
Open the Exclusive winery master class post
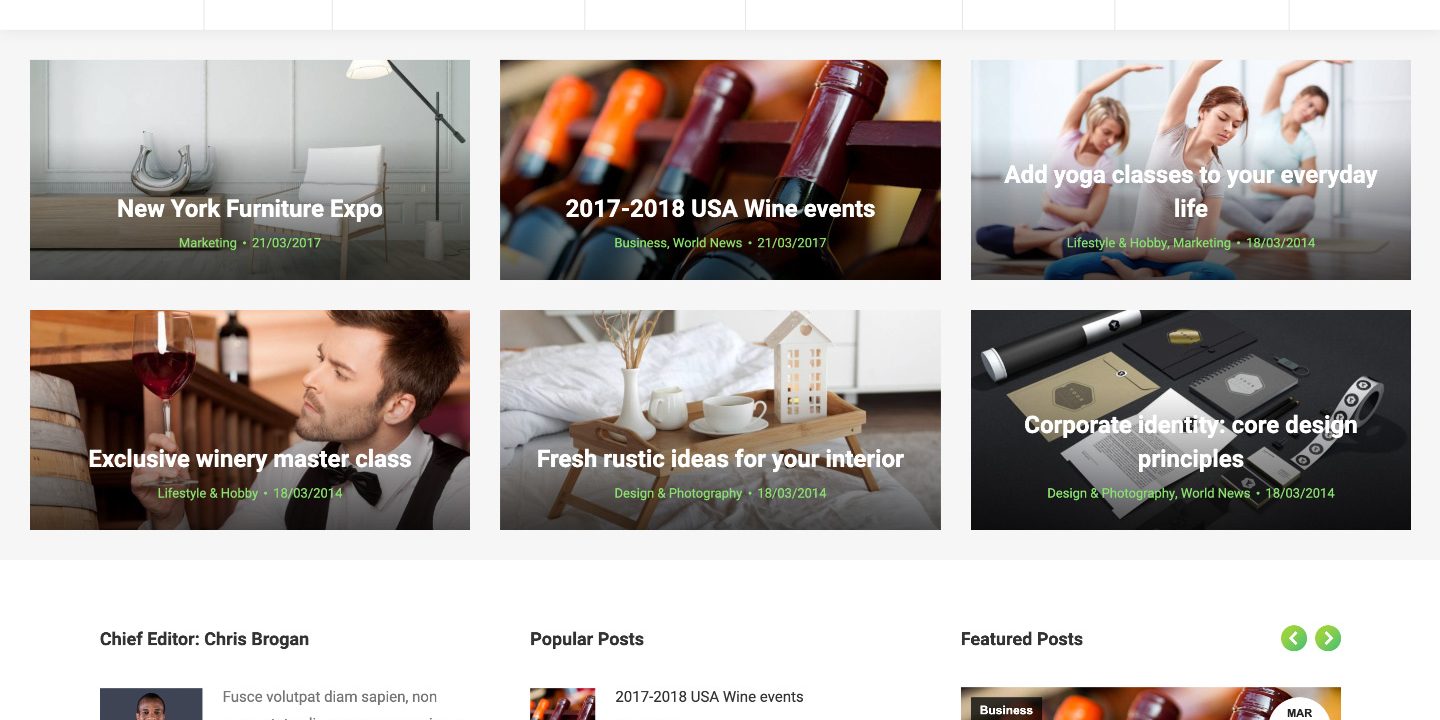(x=250, y=459)
